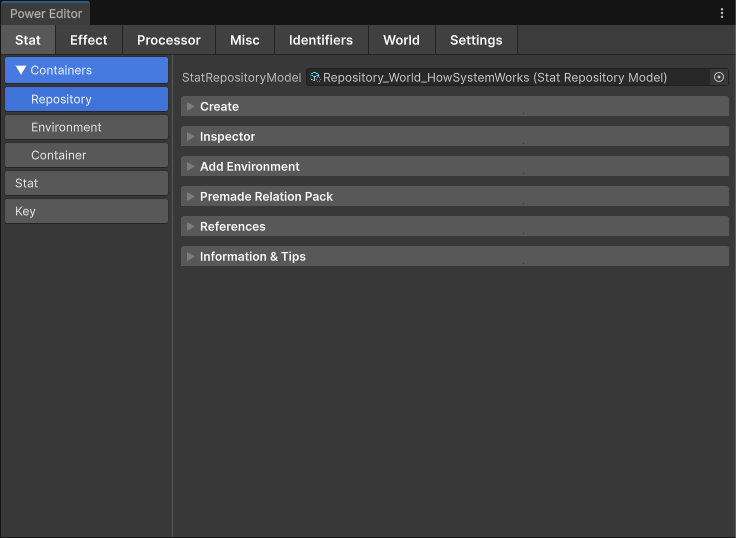Open the Settings tab
736x538 pixels.
click(x=476, y=40)
